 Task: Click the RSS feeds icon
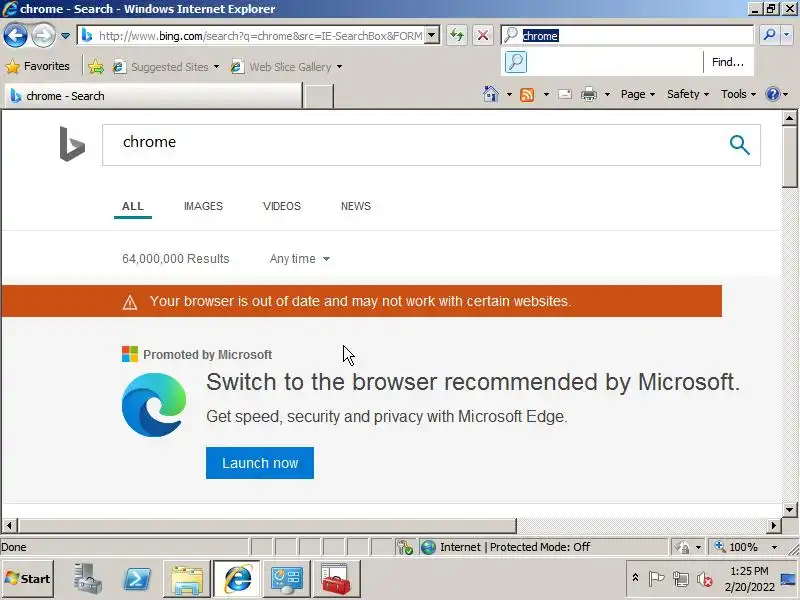tap(527, 94)
